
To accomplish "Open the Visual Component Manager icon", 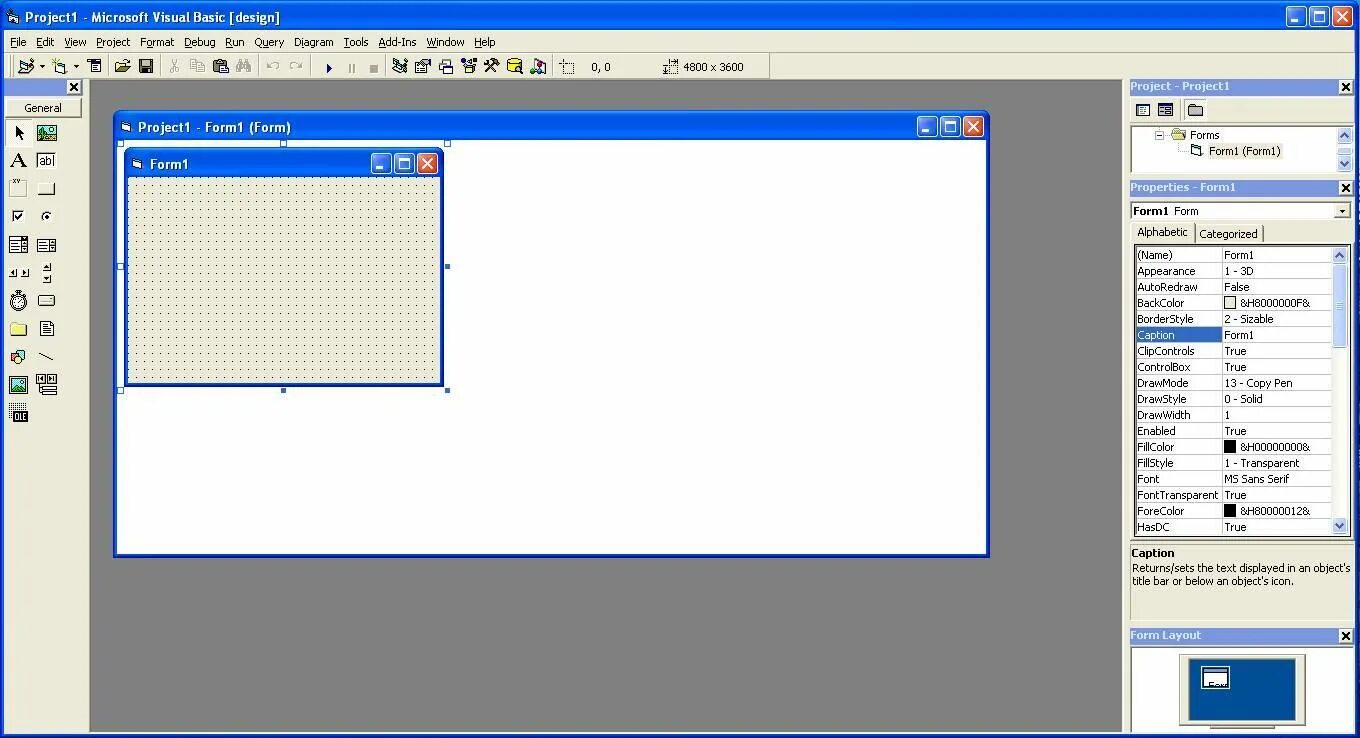I will point(538,67).
